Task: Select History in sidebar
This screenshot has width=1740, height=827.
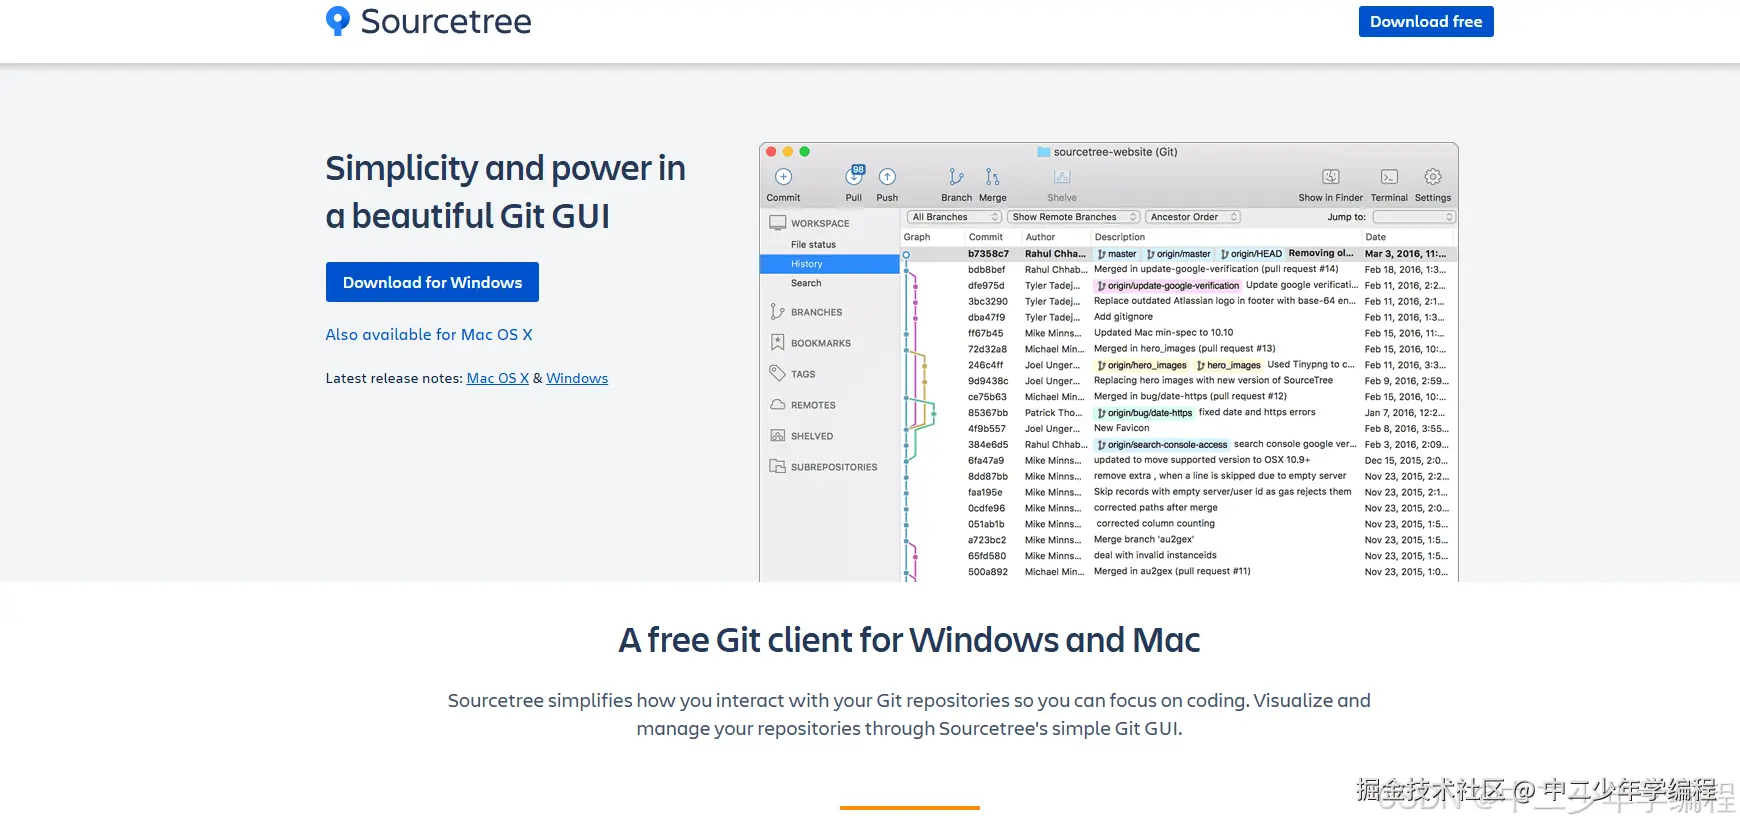Action: (x=830, y=264)
